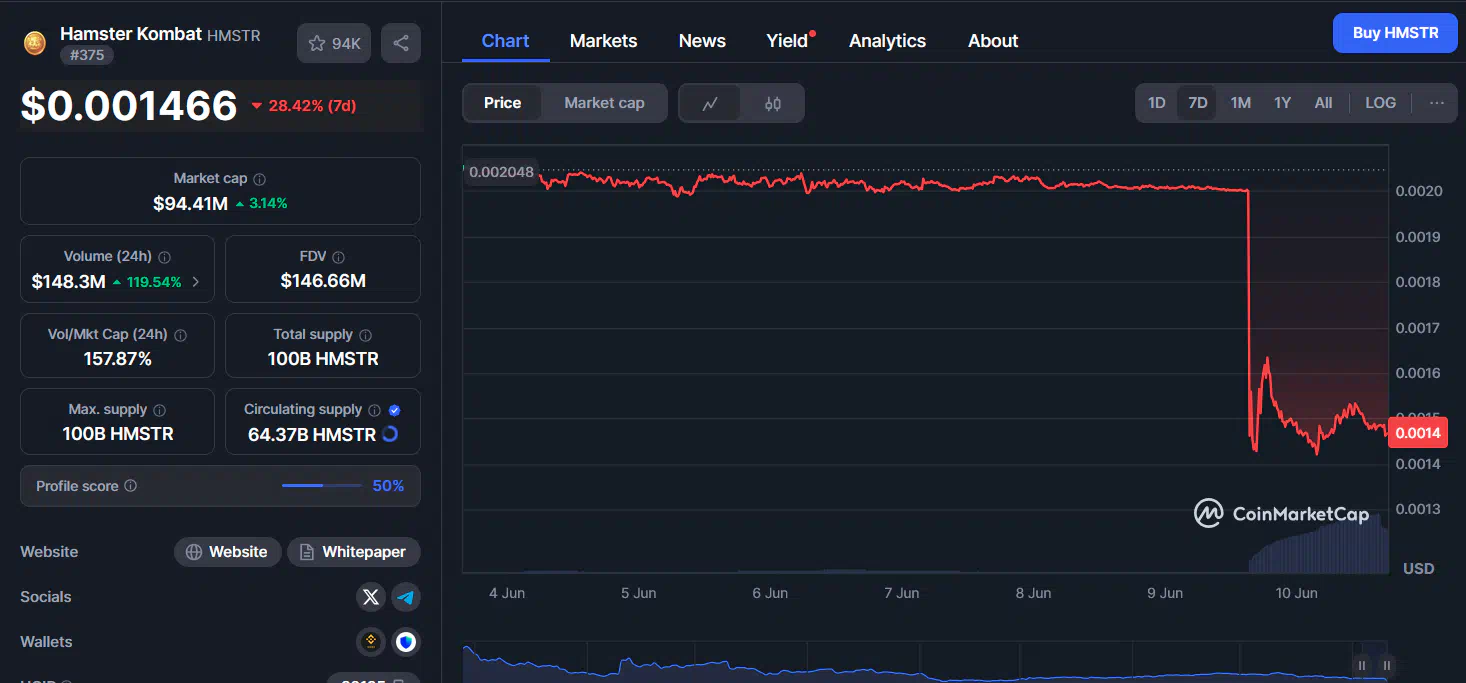
Task: Click the Circulating supply info icon
Action: 375,410
